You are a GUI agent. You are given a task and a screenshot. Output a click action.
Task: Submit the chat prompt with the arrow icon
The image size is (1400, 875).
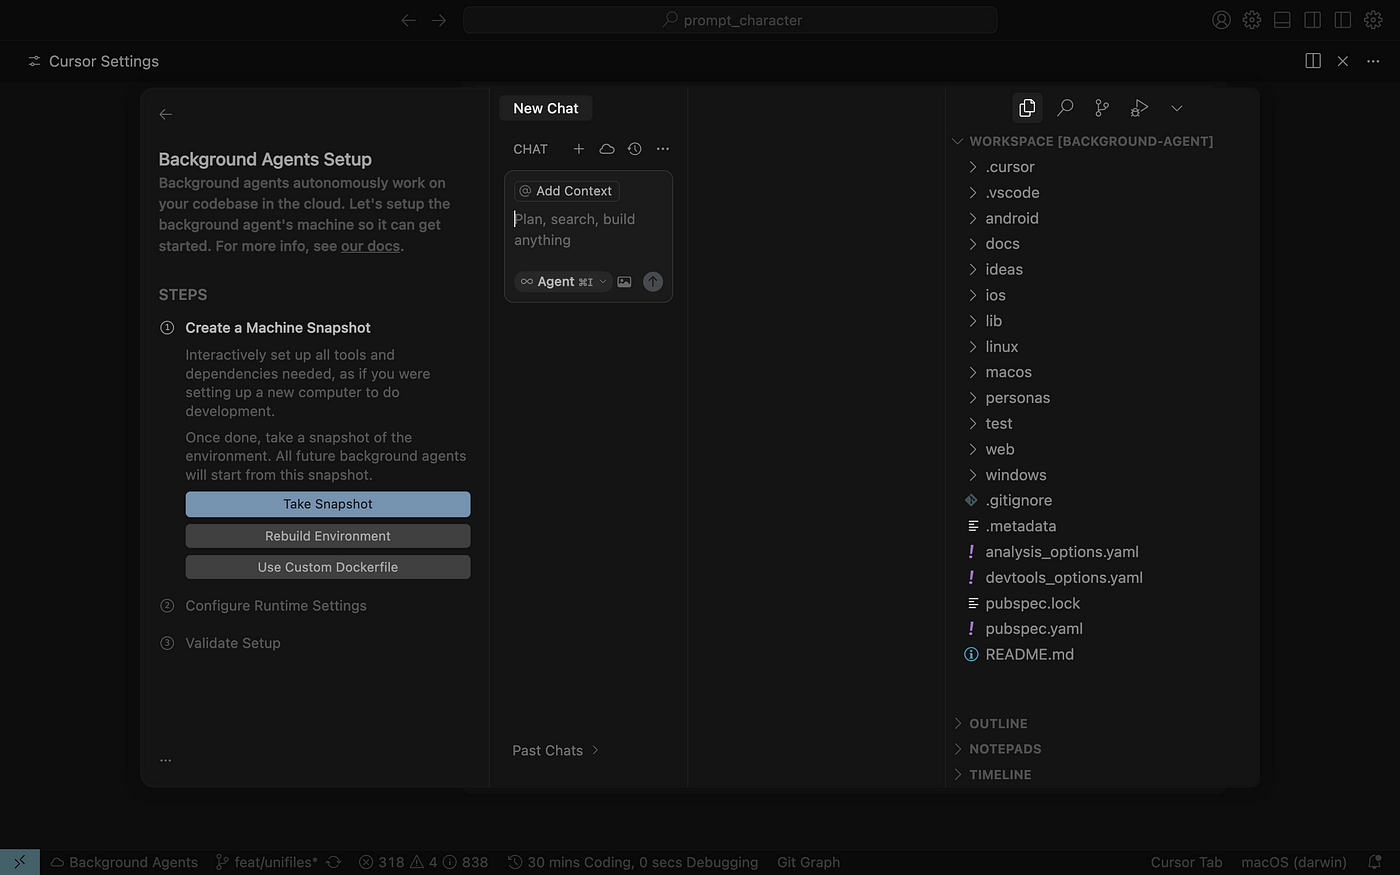point(652,281)
